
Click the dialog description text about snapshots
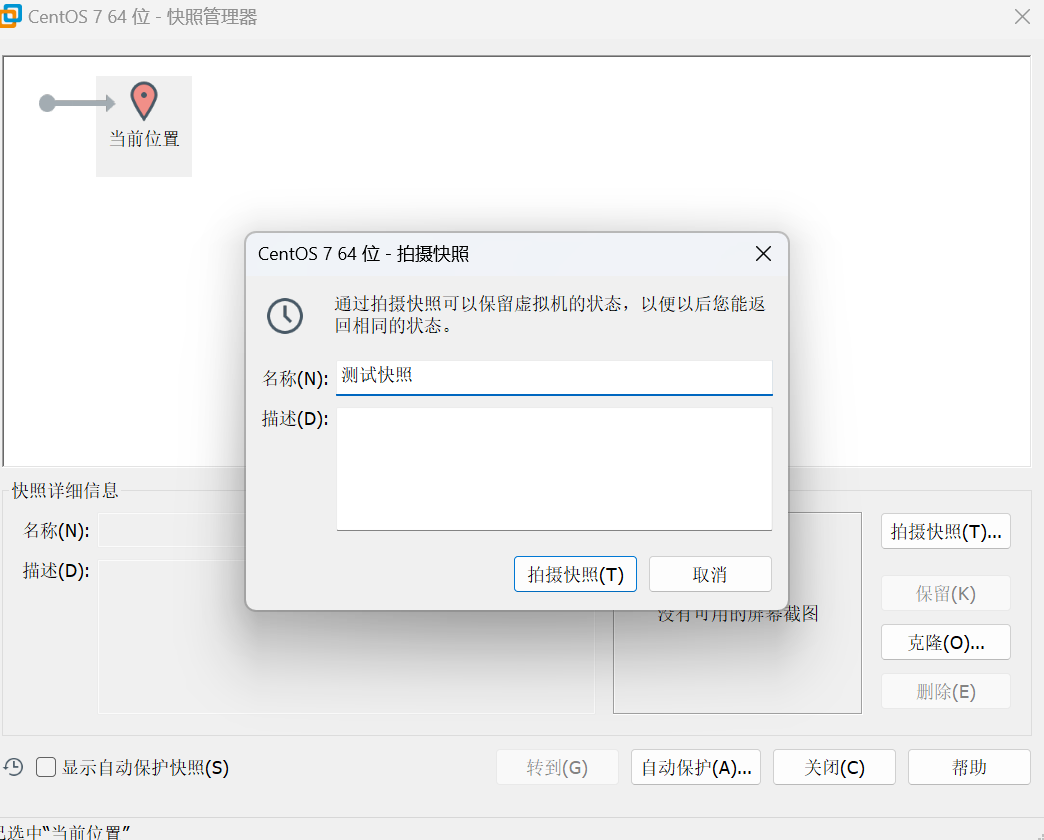(550, 315)
